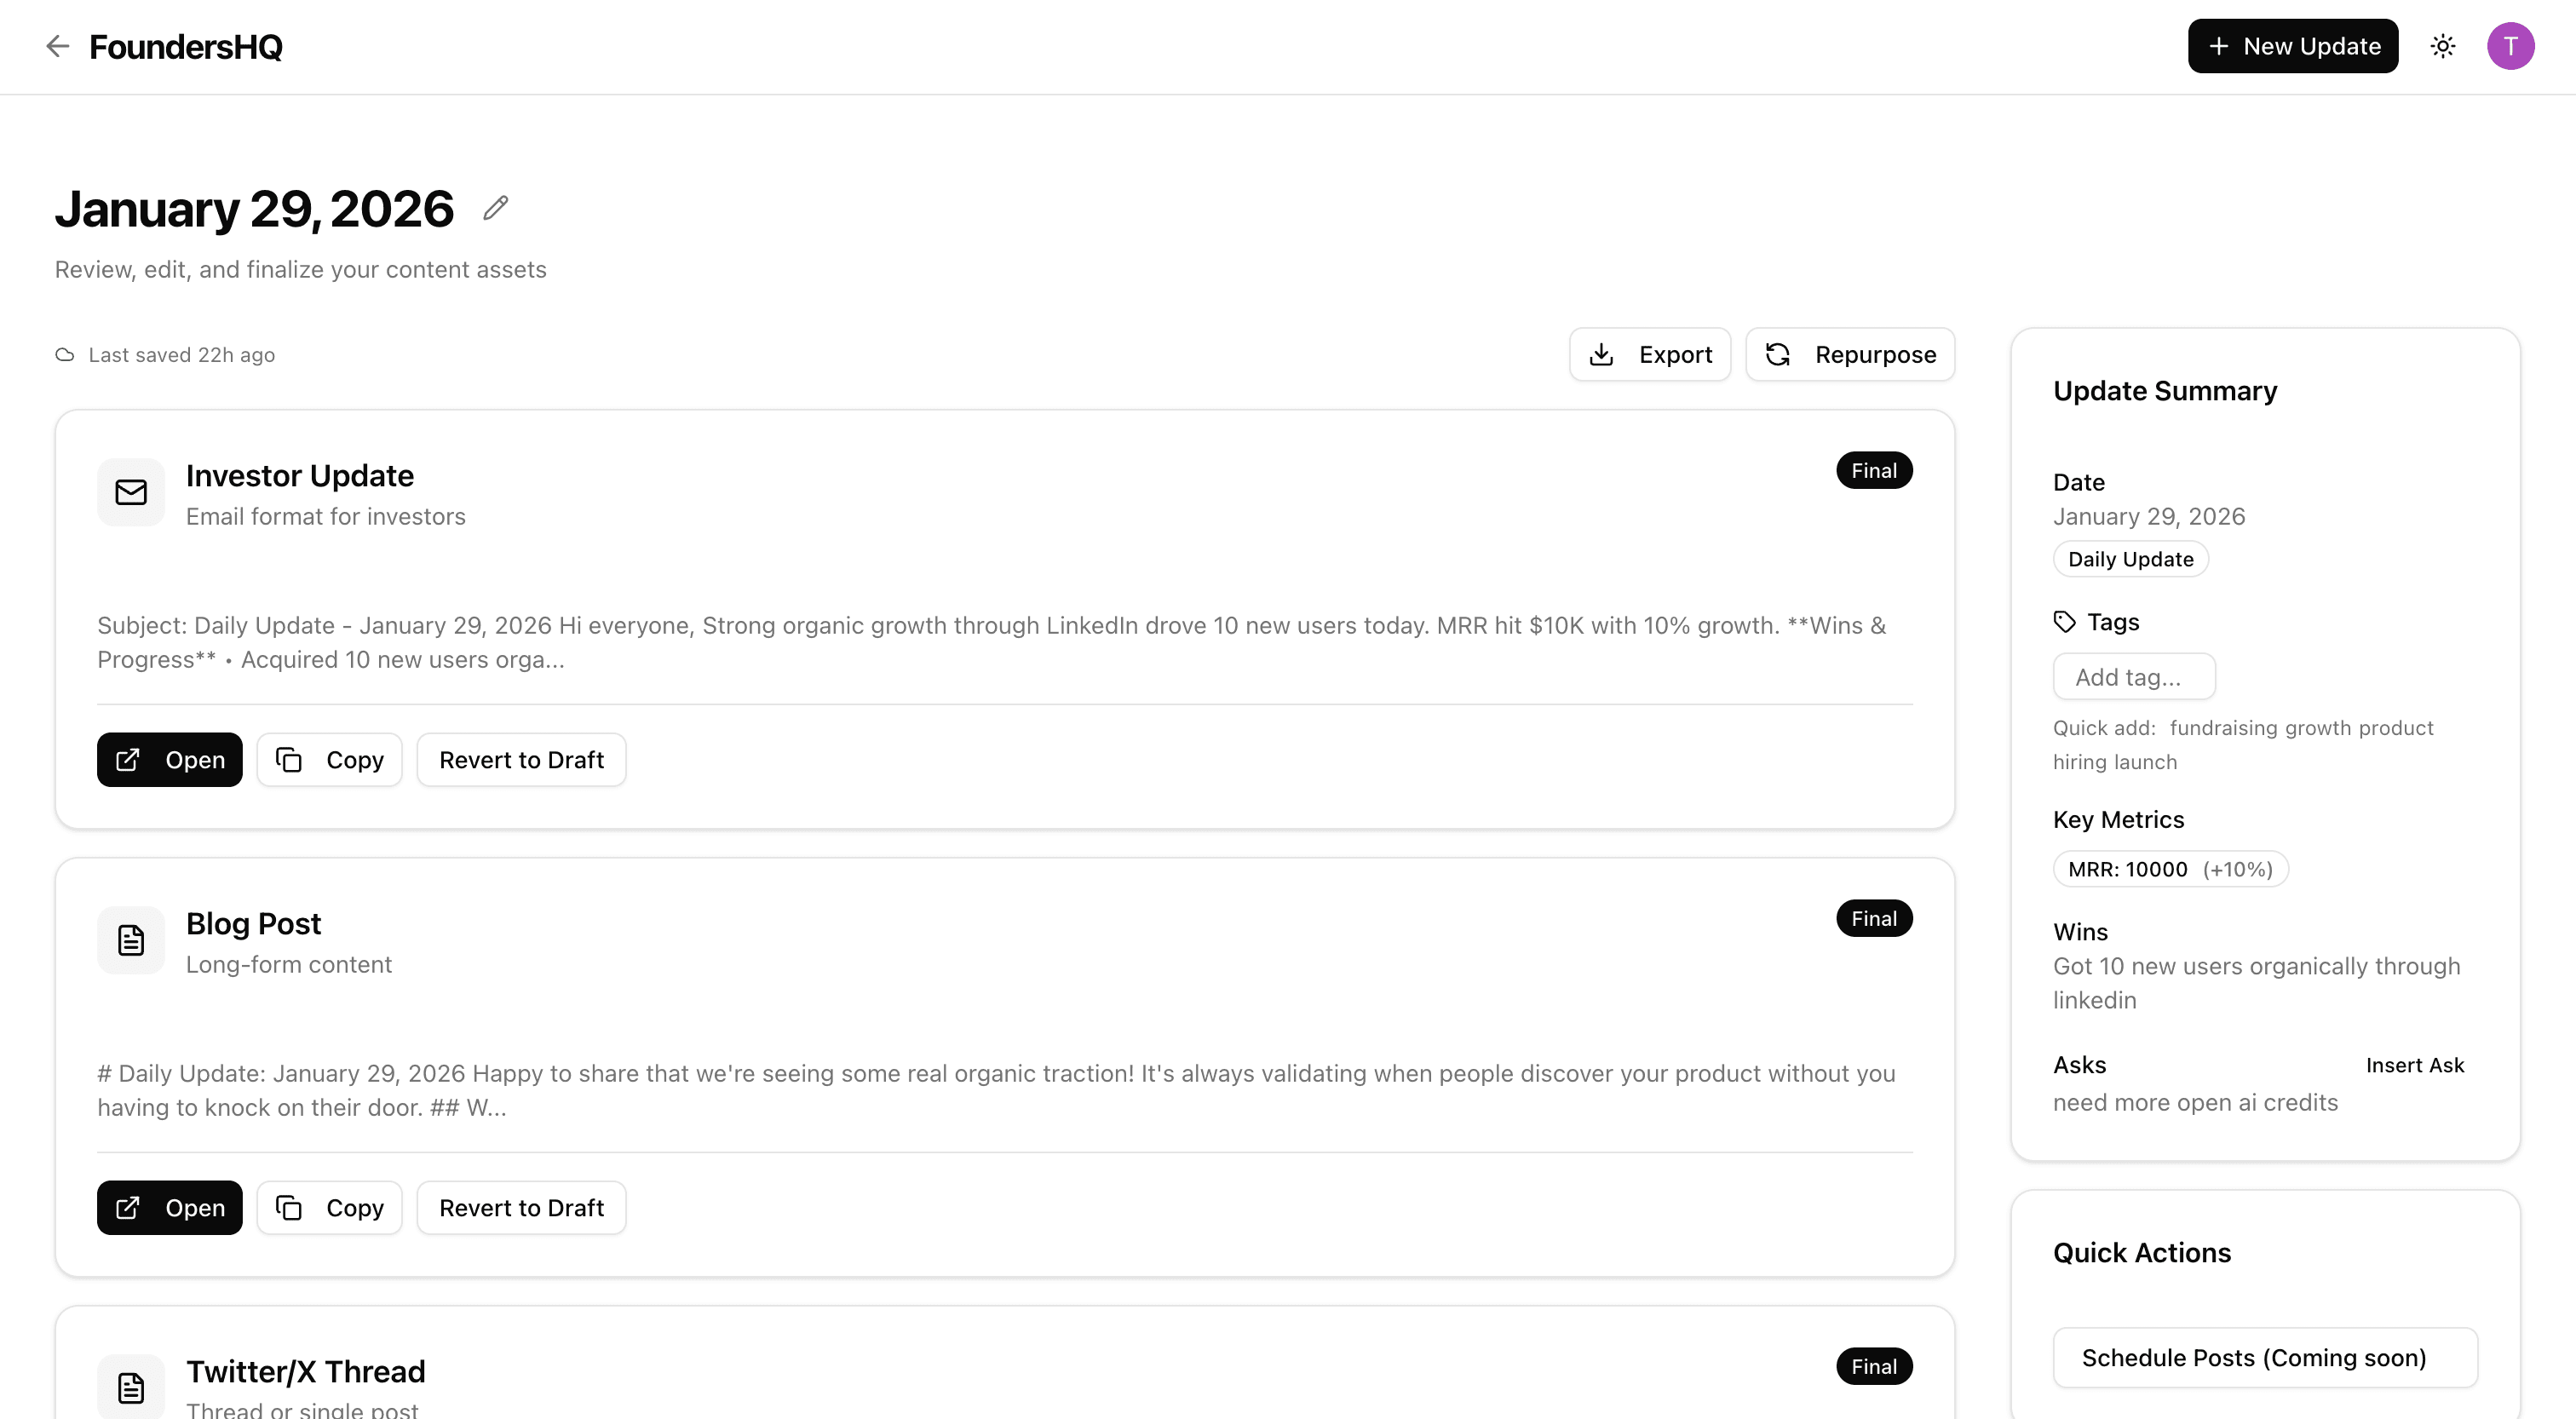Viewport: 2576px width, 1419px height.
Task: Open the user avatar menu
Action: [2511, 46]
